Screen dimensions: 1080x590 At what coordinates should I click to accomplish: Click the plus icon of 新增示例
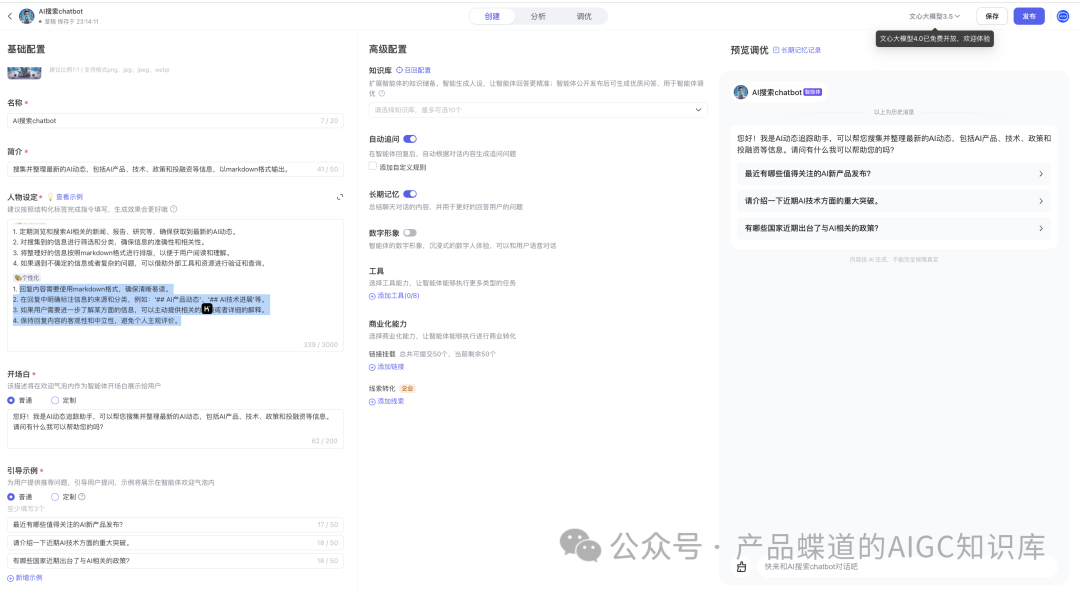tap(10, 578)
